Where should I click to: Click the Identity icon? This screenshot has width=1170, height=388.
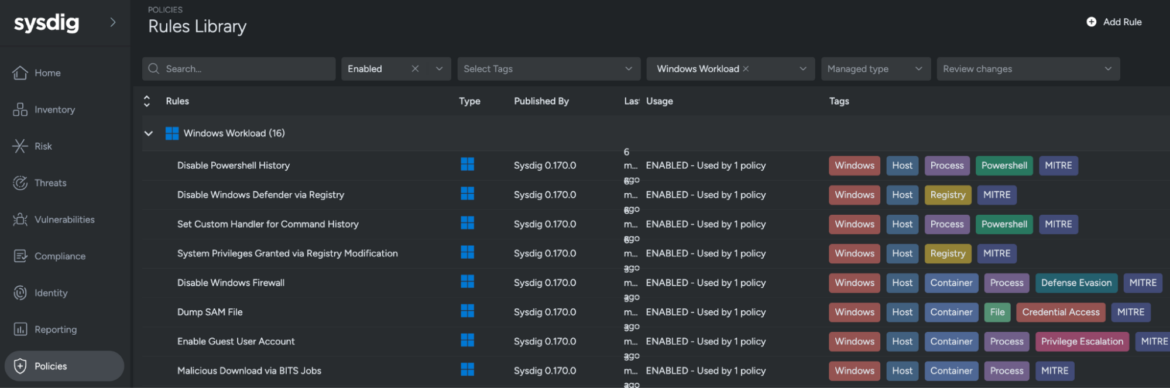pyautogui.click(x=20, y=292)
